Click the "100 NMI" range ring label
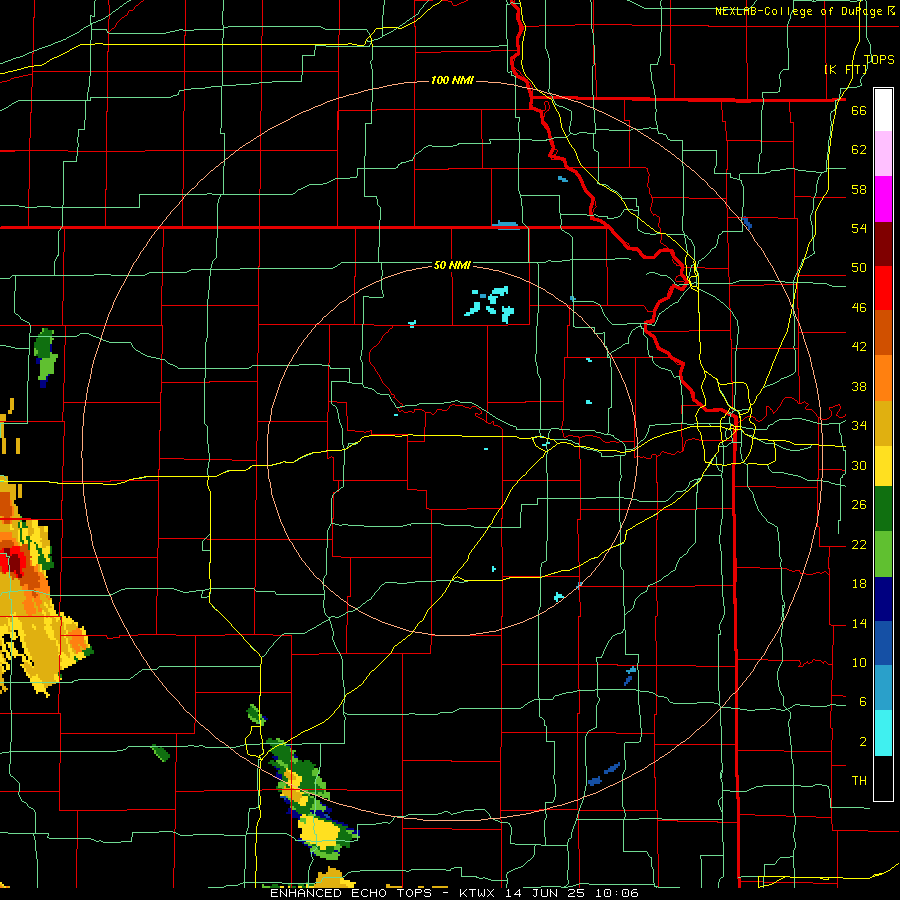The width and height of the screenshot is (900, 900). tap(452, 80)
